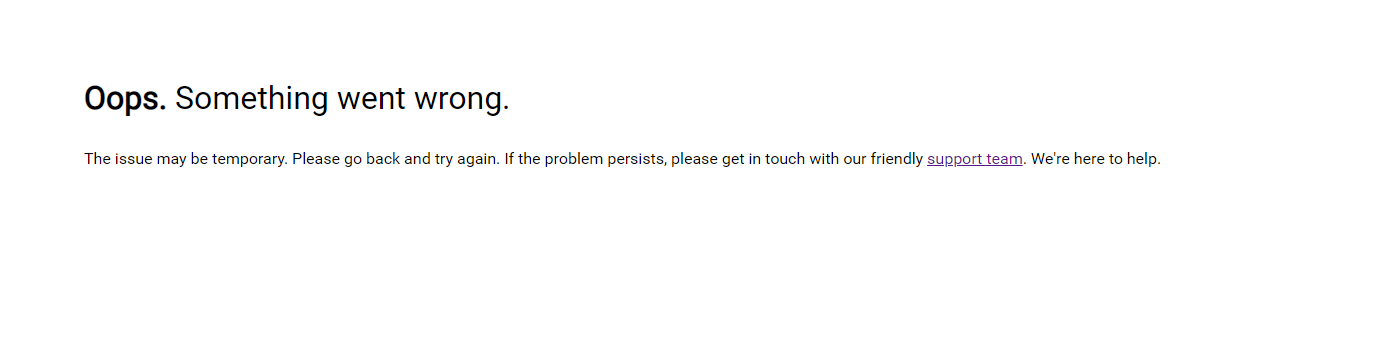This screenshot has height=363, width=1377.
Task: Click the text "We're here to help."
Action: [1096, 159]
